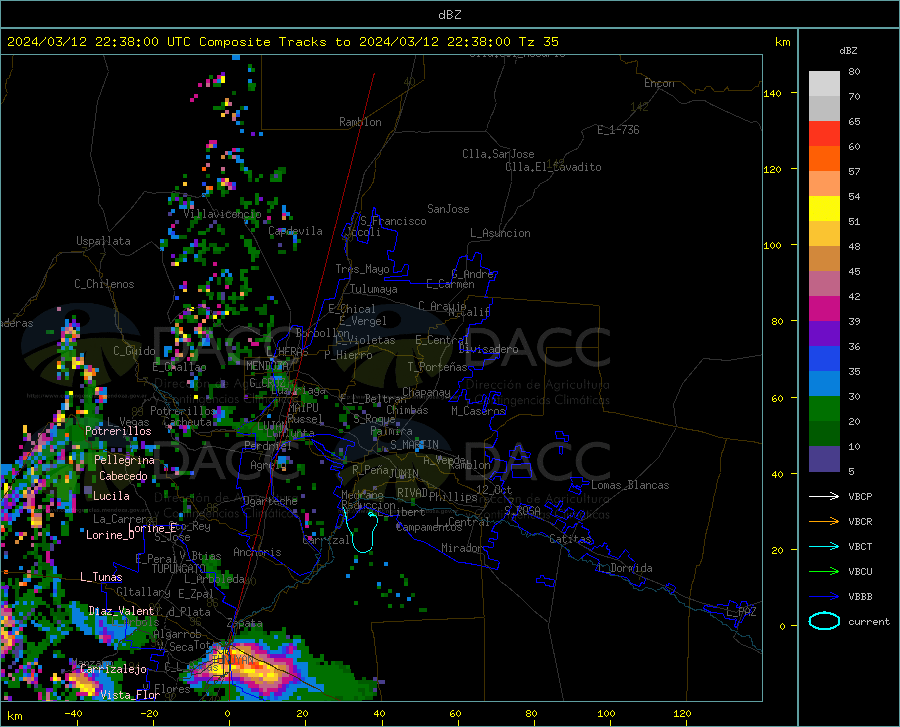Screen dimensions: 900x727
Task: Click the MENDOZA city label
Action: coord(267,366)
